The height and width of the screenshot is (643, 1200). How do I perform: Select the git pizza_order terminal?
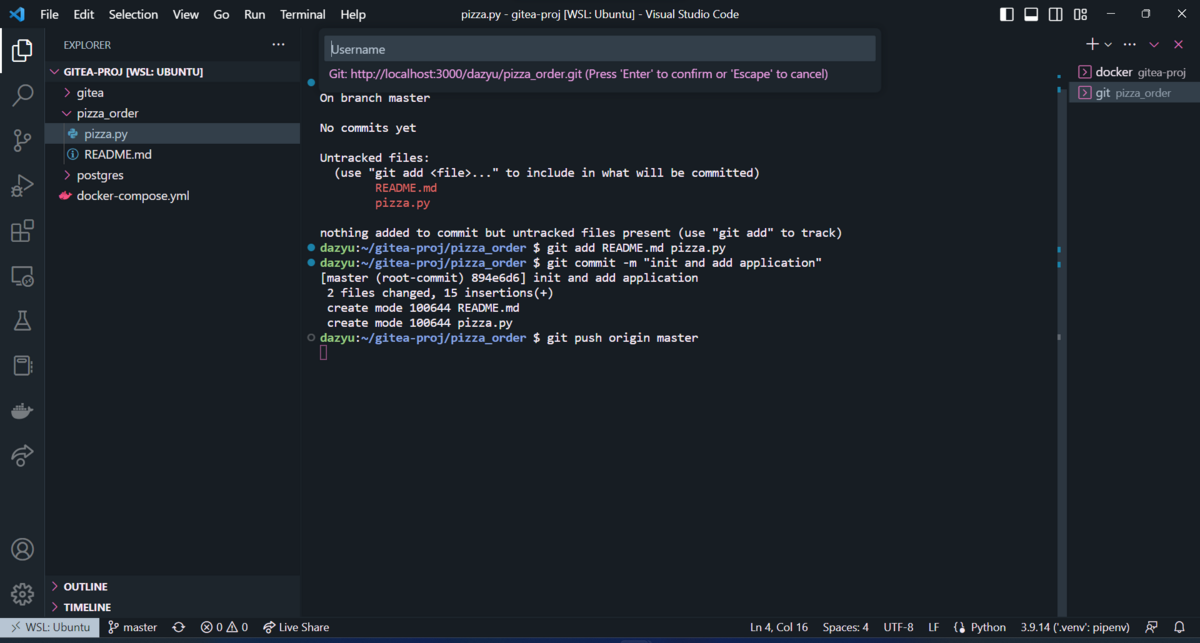(1132, 93)
